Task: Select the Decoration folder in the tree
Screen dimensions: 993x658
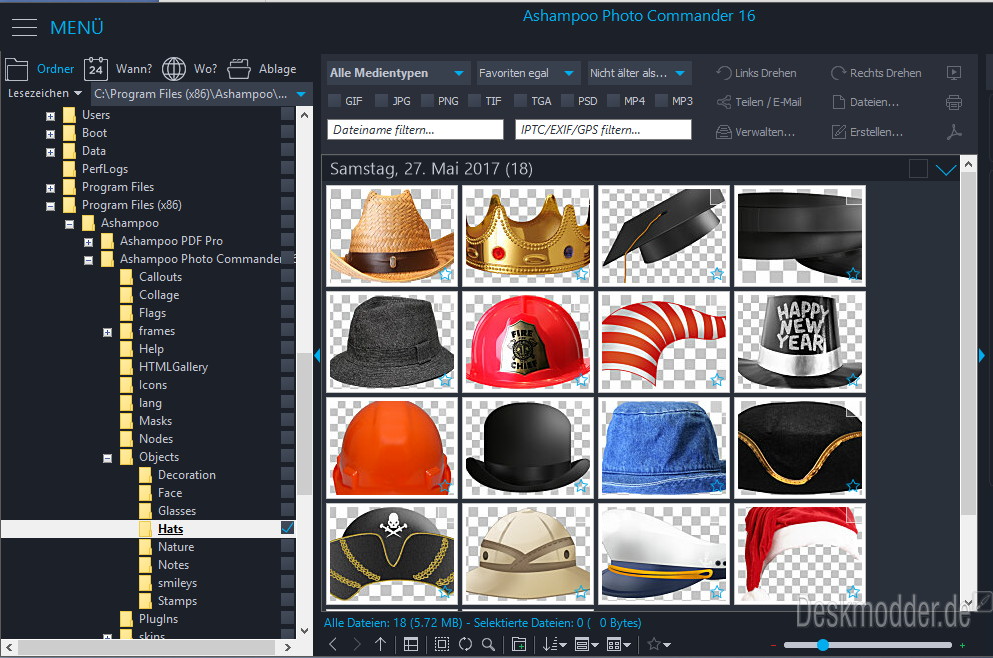Action: point(187,475)
